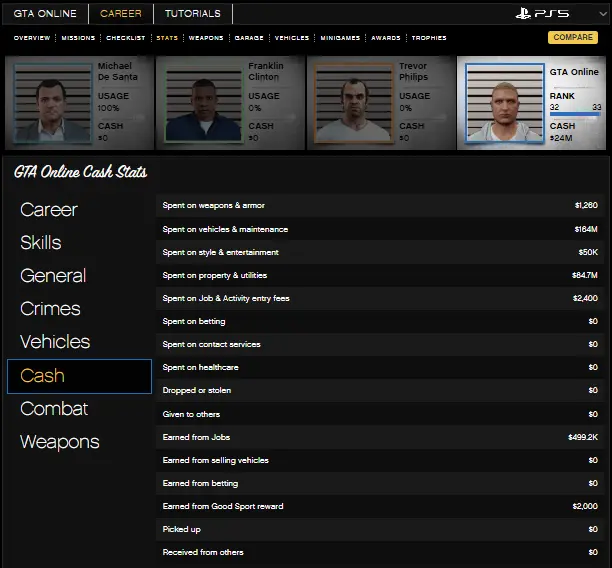Open the MINIGAMES submenu

pos(341,38)
